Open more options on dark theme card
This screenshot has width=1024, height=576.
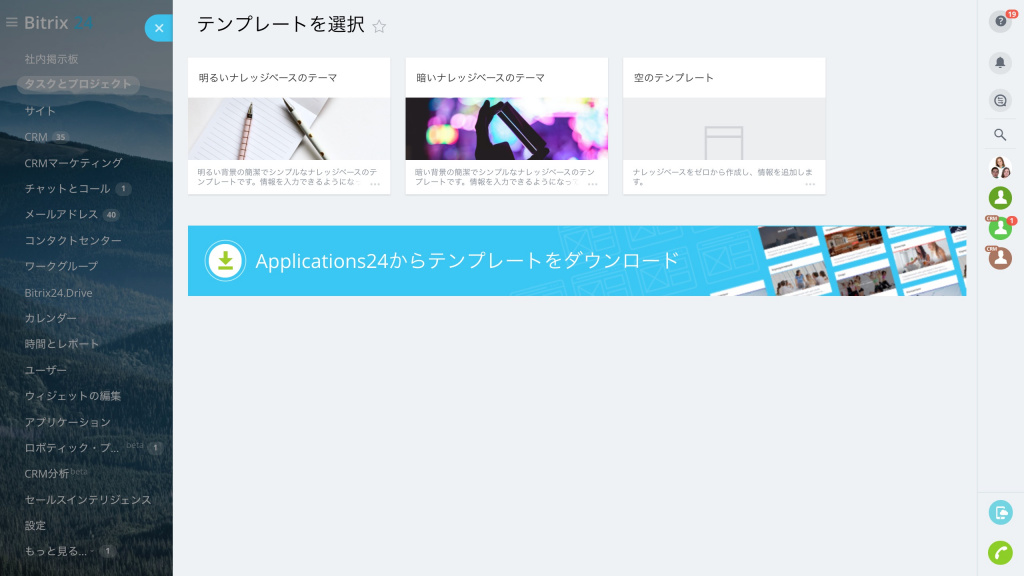point(592,184)
